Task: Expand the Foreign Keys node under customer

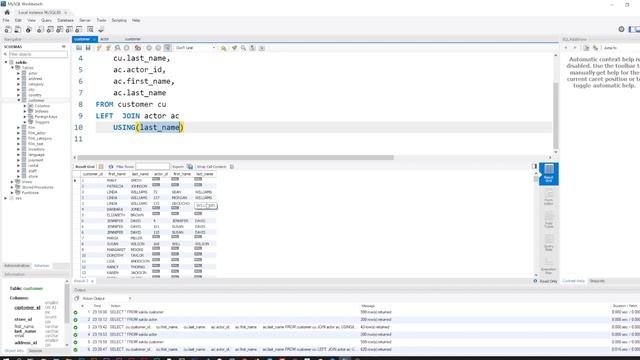Action: point(24,117)
